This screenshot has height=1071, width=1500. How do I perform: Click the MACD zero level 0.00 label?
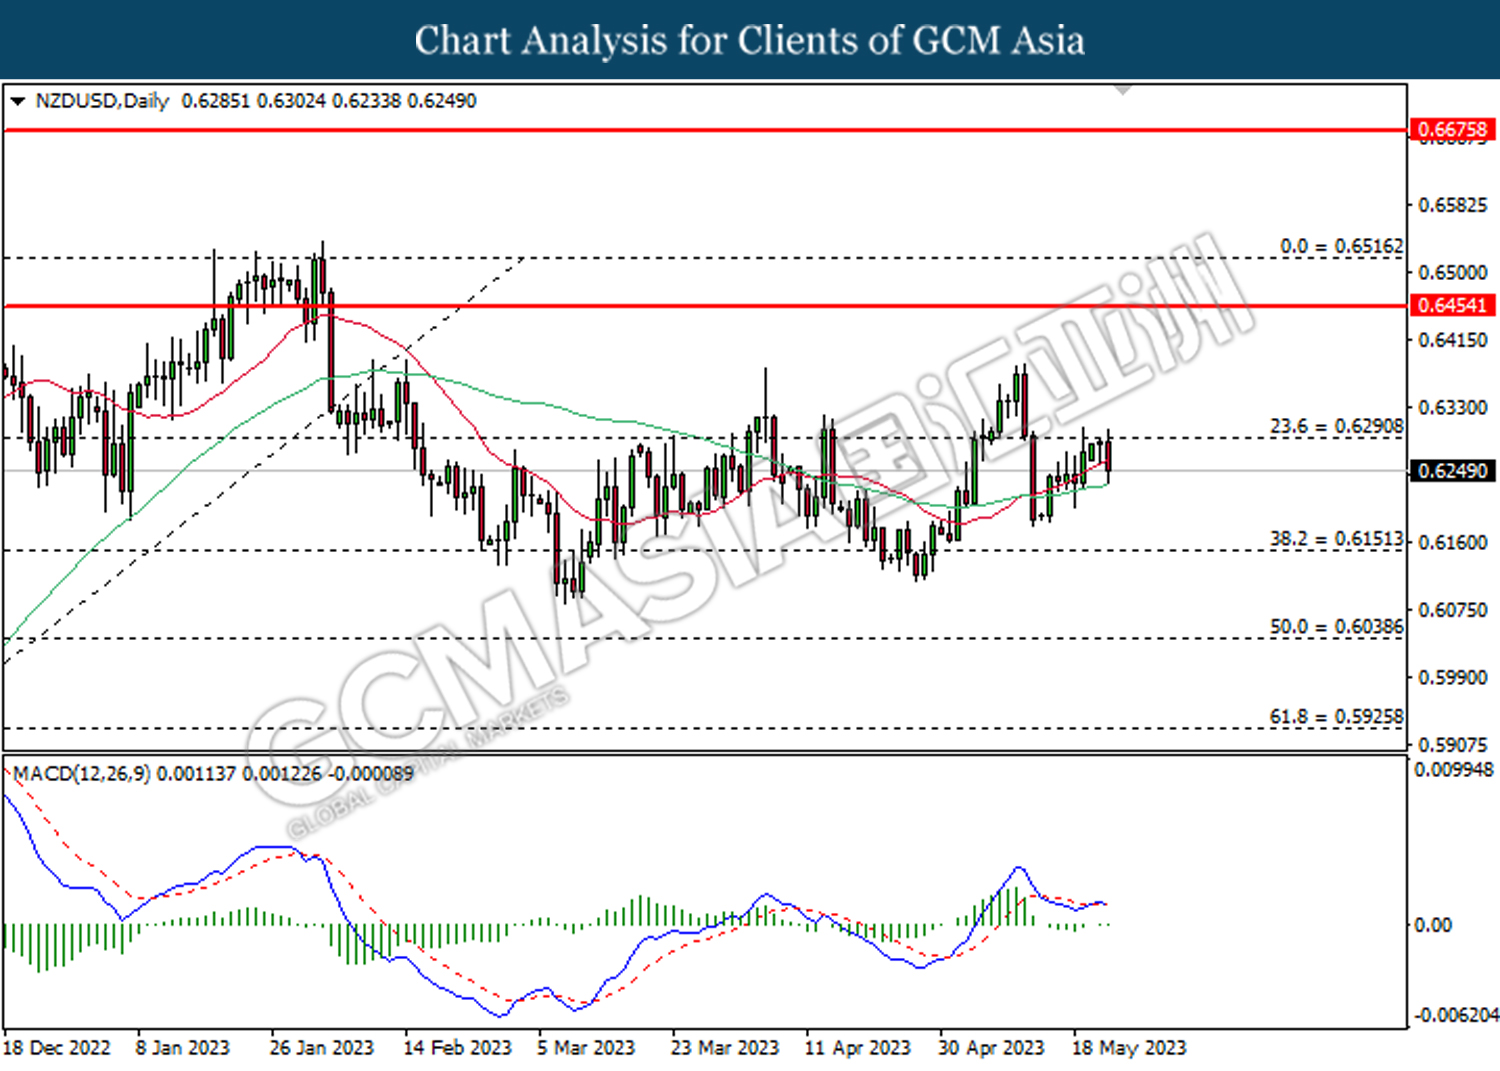[x=1433, y=925]
